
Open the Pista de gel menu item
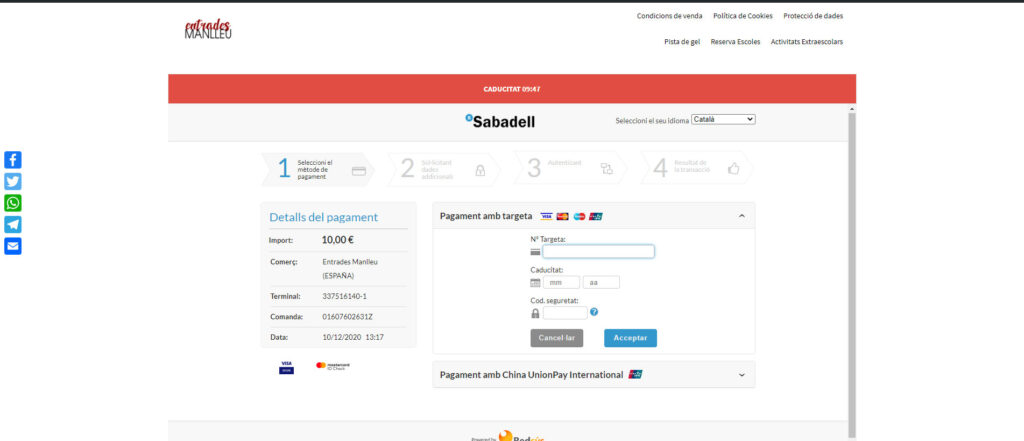click(682, 42)
